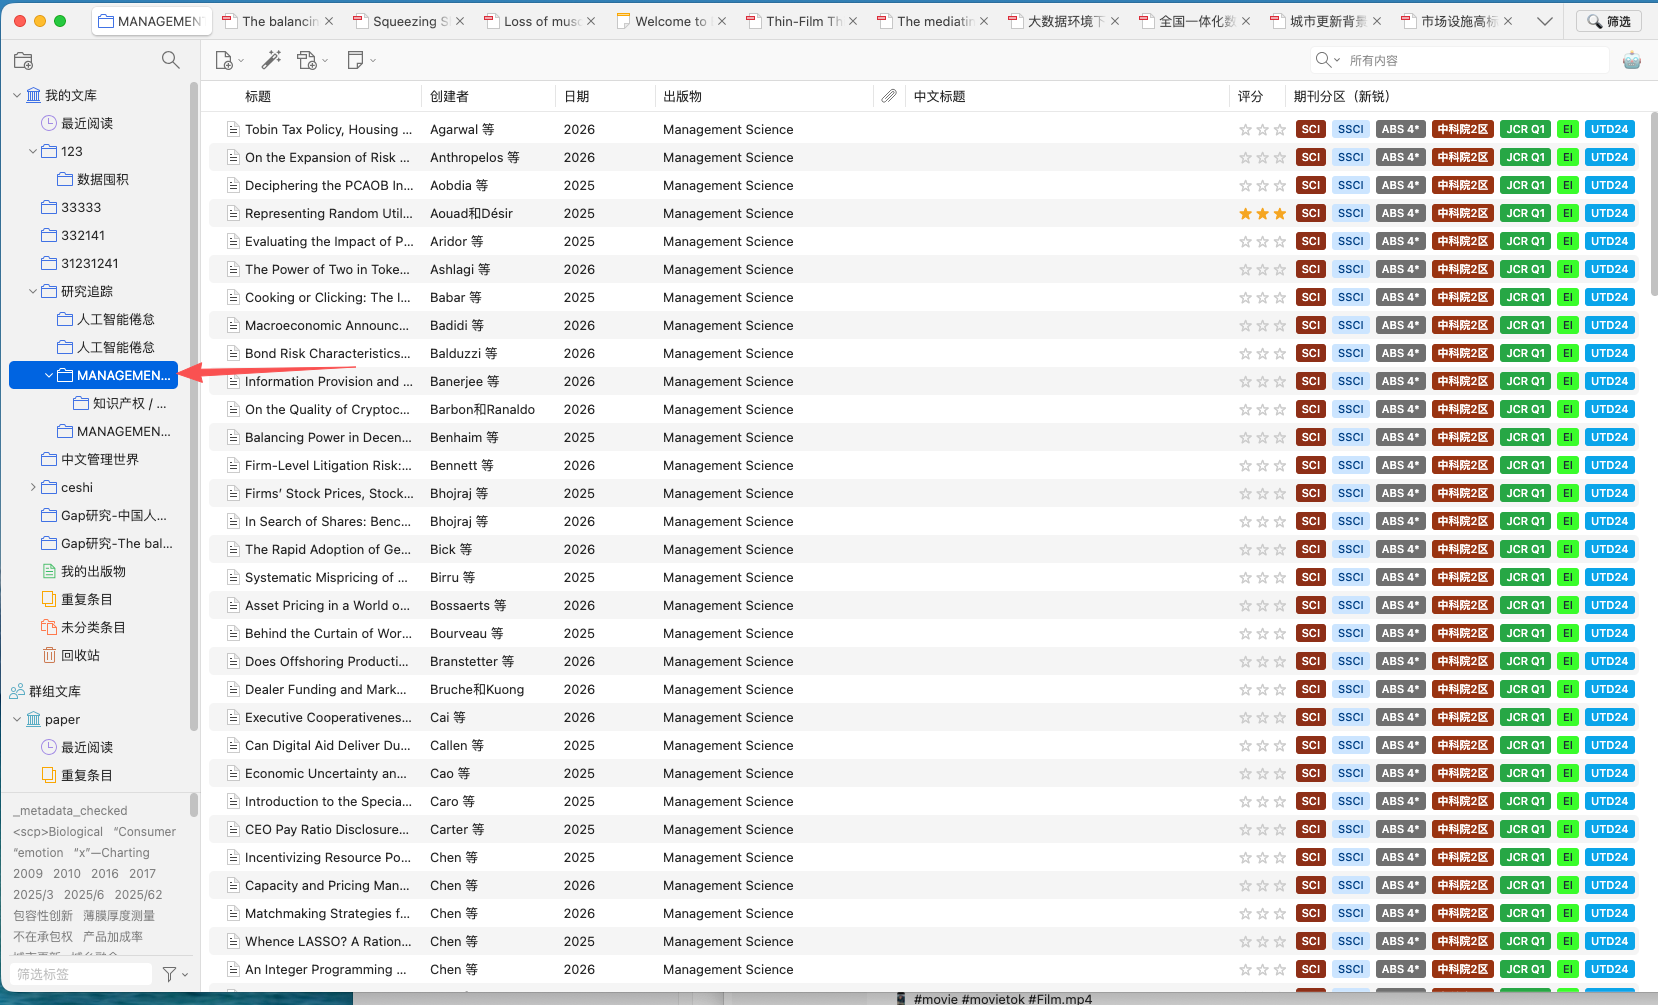This screenshot has height=1005, width=1658.
Task: Open 我的出版物 in the library tree
Action: tap(93, 571)
